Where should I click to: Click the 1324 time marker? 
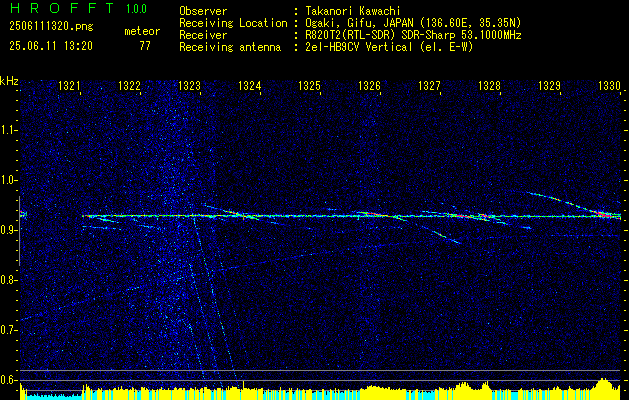pos(249,85)
